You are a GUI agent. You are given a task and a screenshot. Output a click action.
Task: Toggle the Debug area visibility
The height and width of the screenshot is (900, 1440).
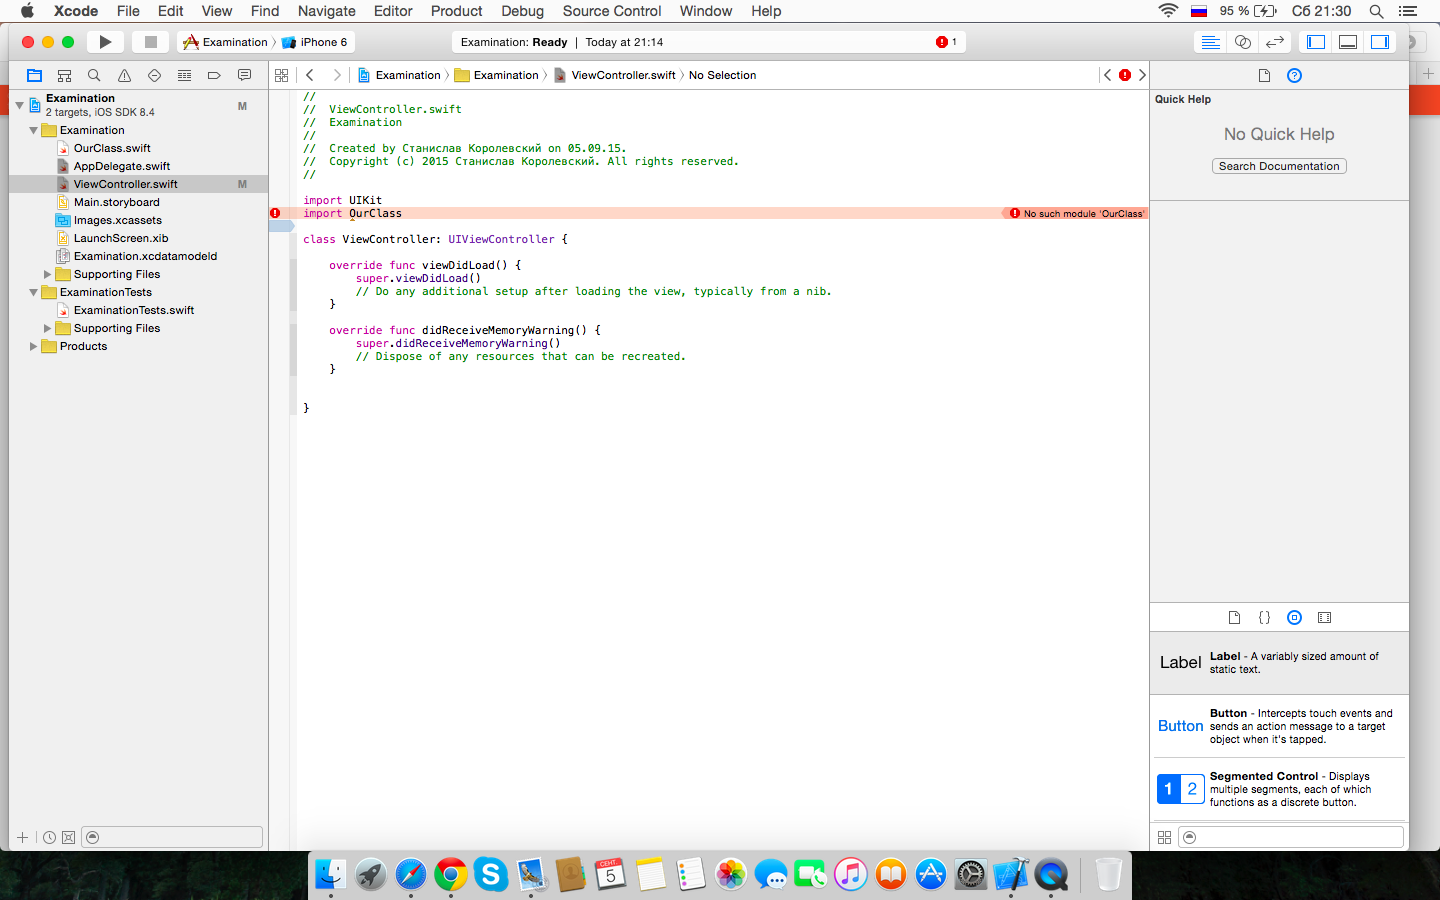pos(1348,42)
